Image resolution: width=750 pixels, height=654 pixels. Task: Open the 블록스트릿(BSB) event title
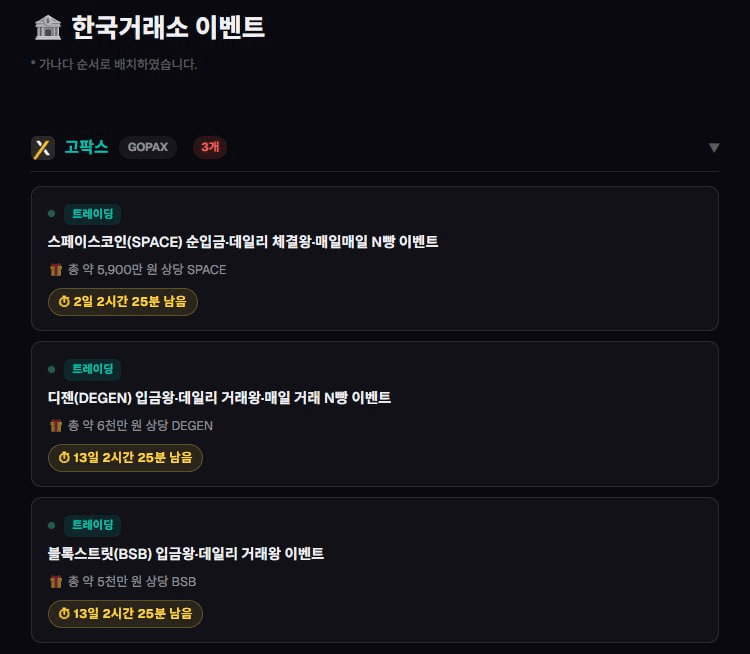186,554
